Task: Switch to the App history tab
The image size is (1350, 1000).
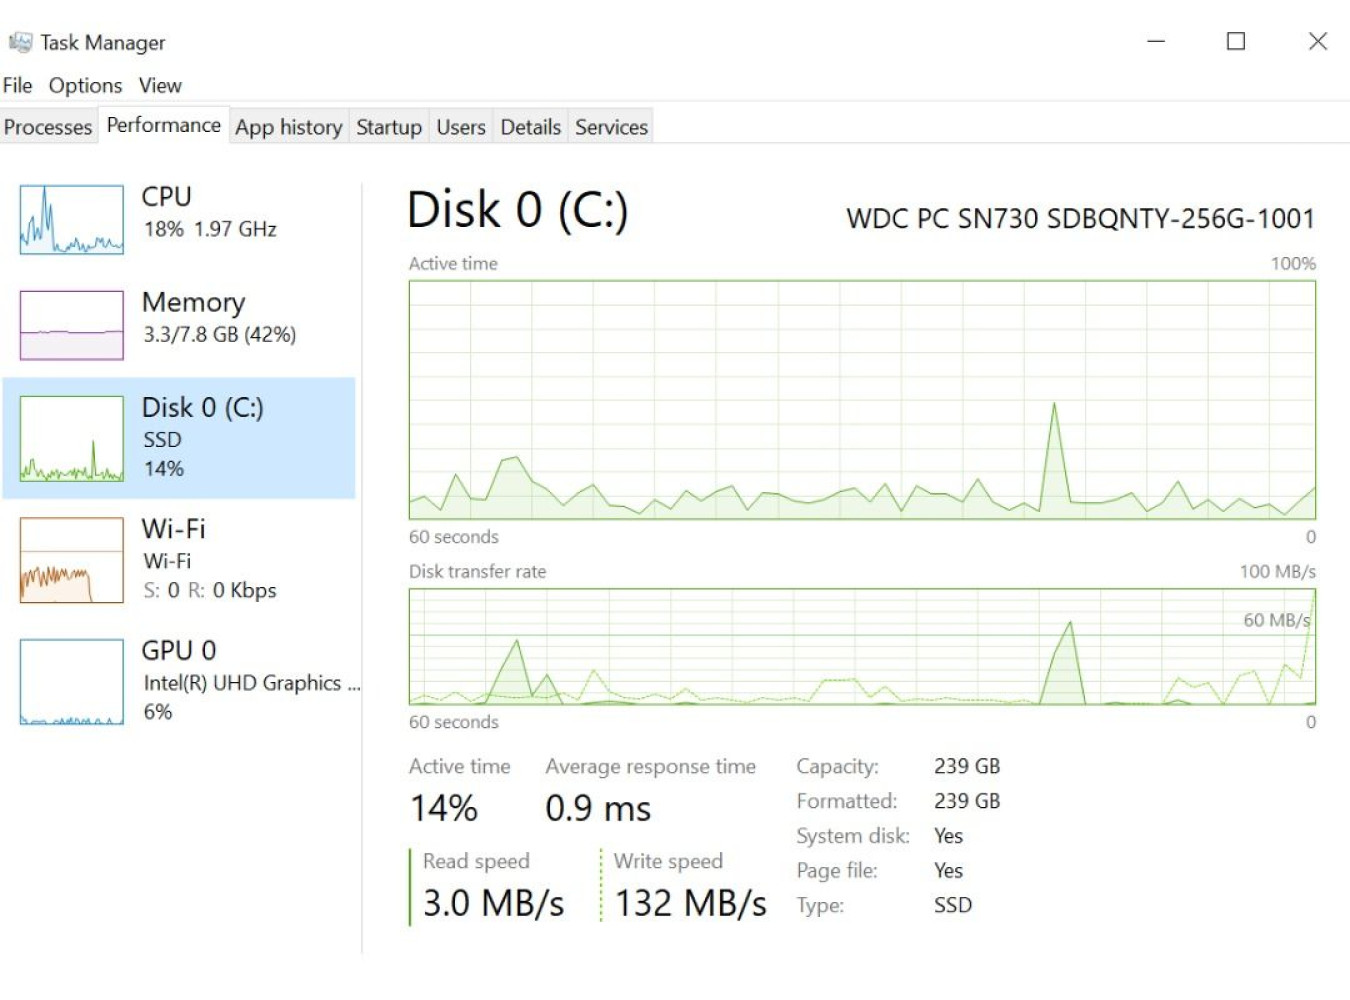Action: pos(289,127)
